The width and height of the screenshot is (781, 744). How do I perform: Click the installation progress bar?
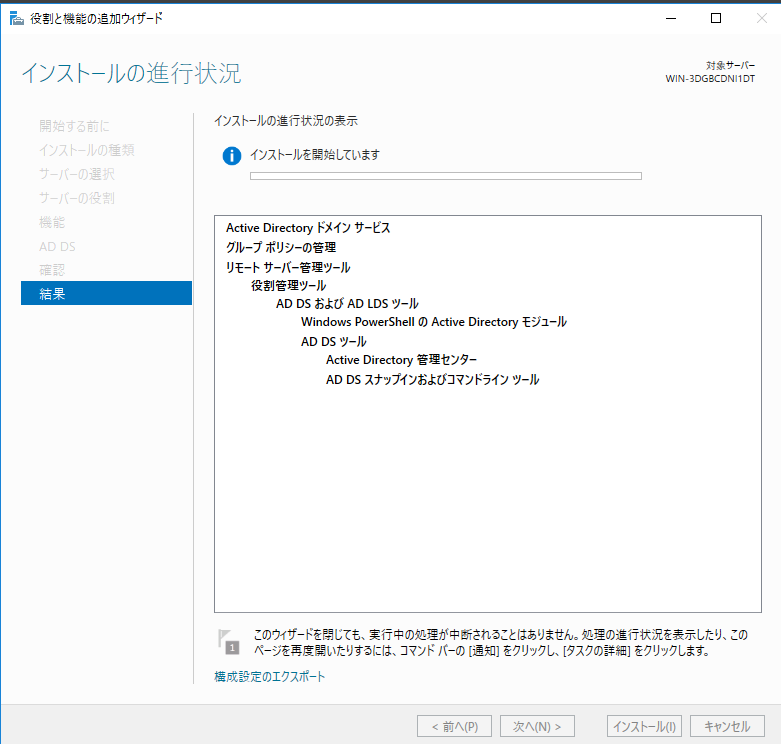pyautogui.click(x=446, y=176)
